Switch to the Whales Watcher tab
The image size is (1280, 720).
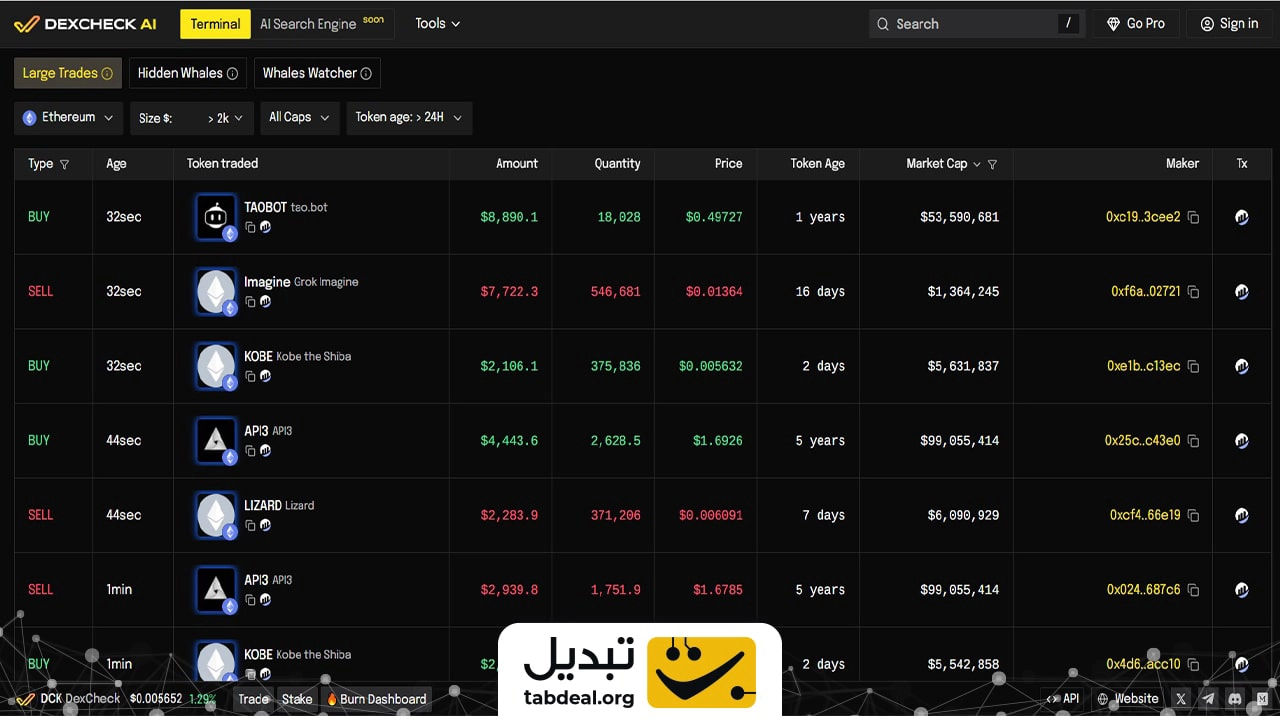click(316, 73)
